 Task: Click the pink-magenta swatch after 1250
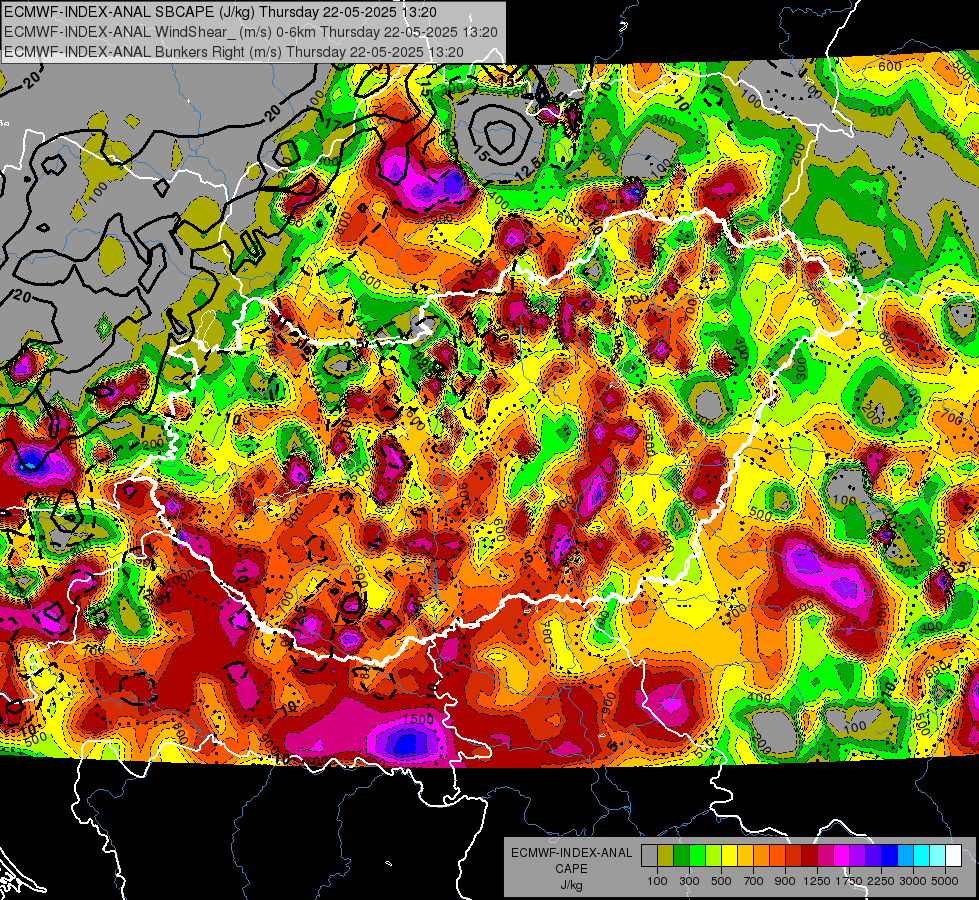(825, 855)
